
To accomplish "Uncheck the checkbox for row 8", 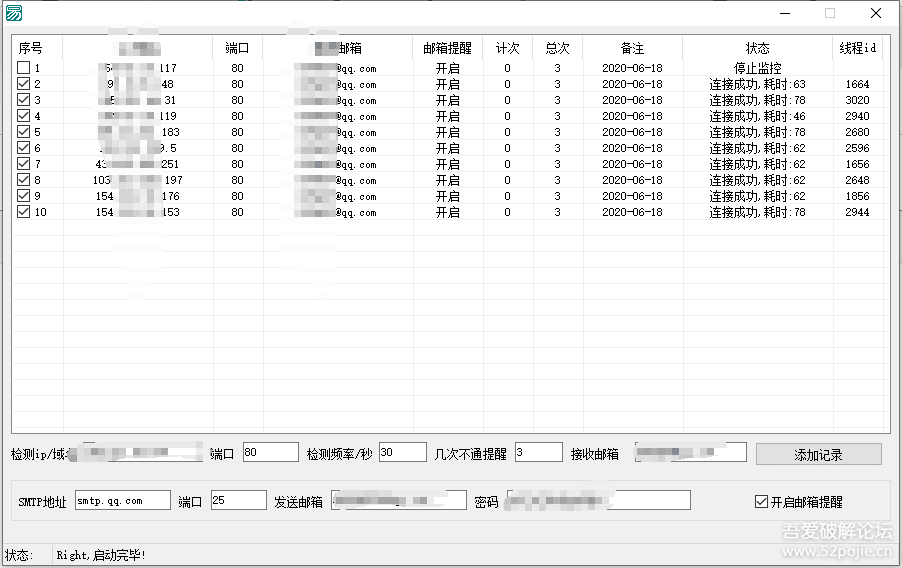I will click(x=23, y=180).
